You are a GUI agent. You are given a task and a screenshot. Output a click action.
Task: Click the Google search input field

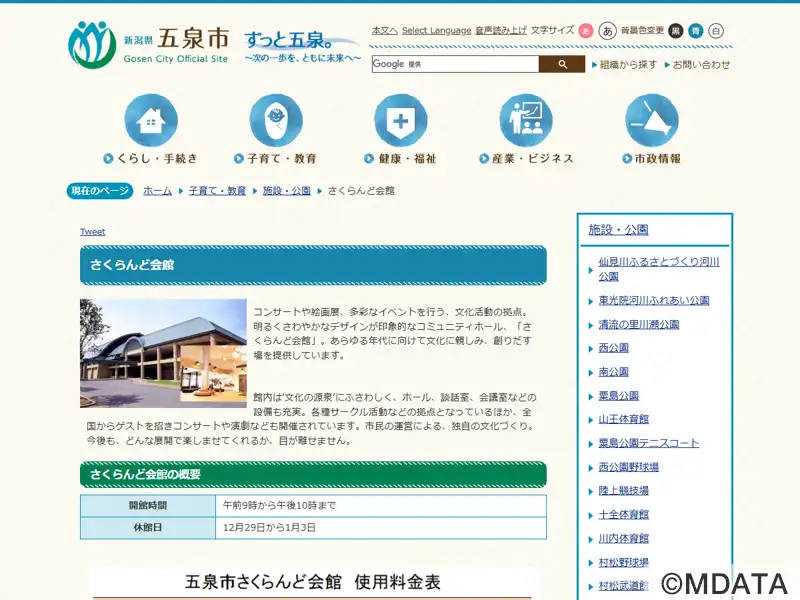click(456, 64)
